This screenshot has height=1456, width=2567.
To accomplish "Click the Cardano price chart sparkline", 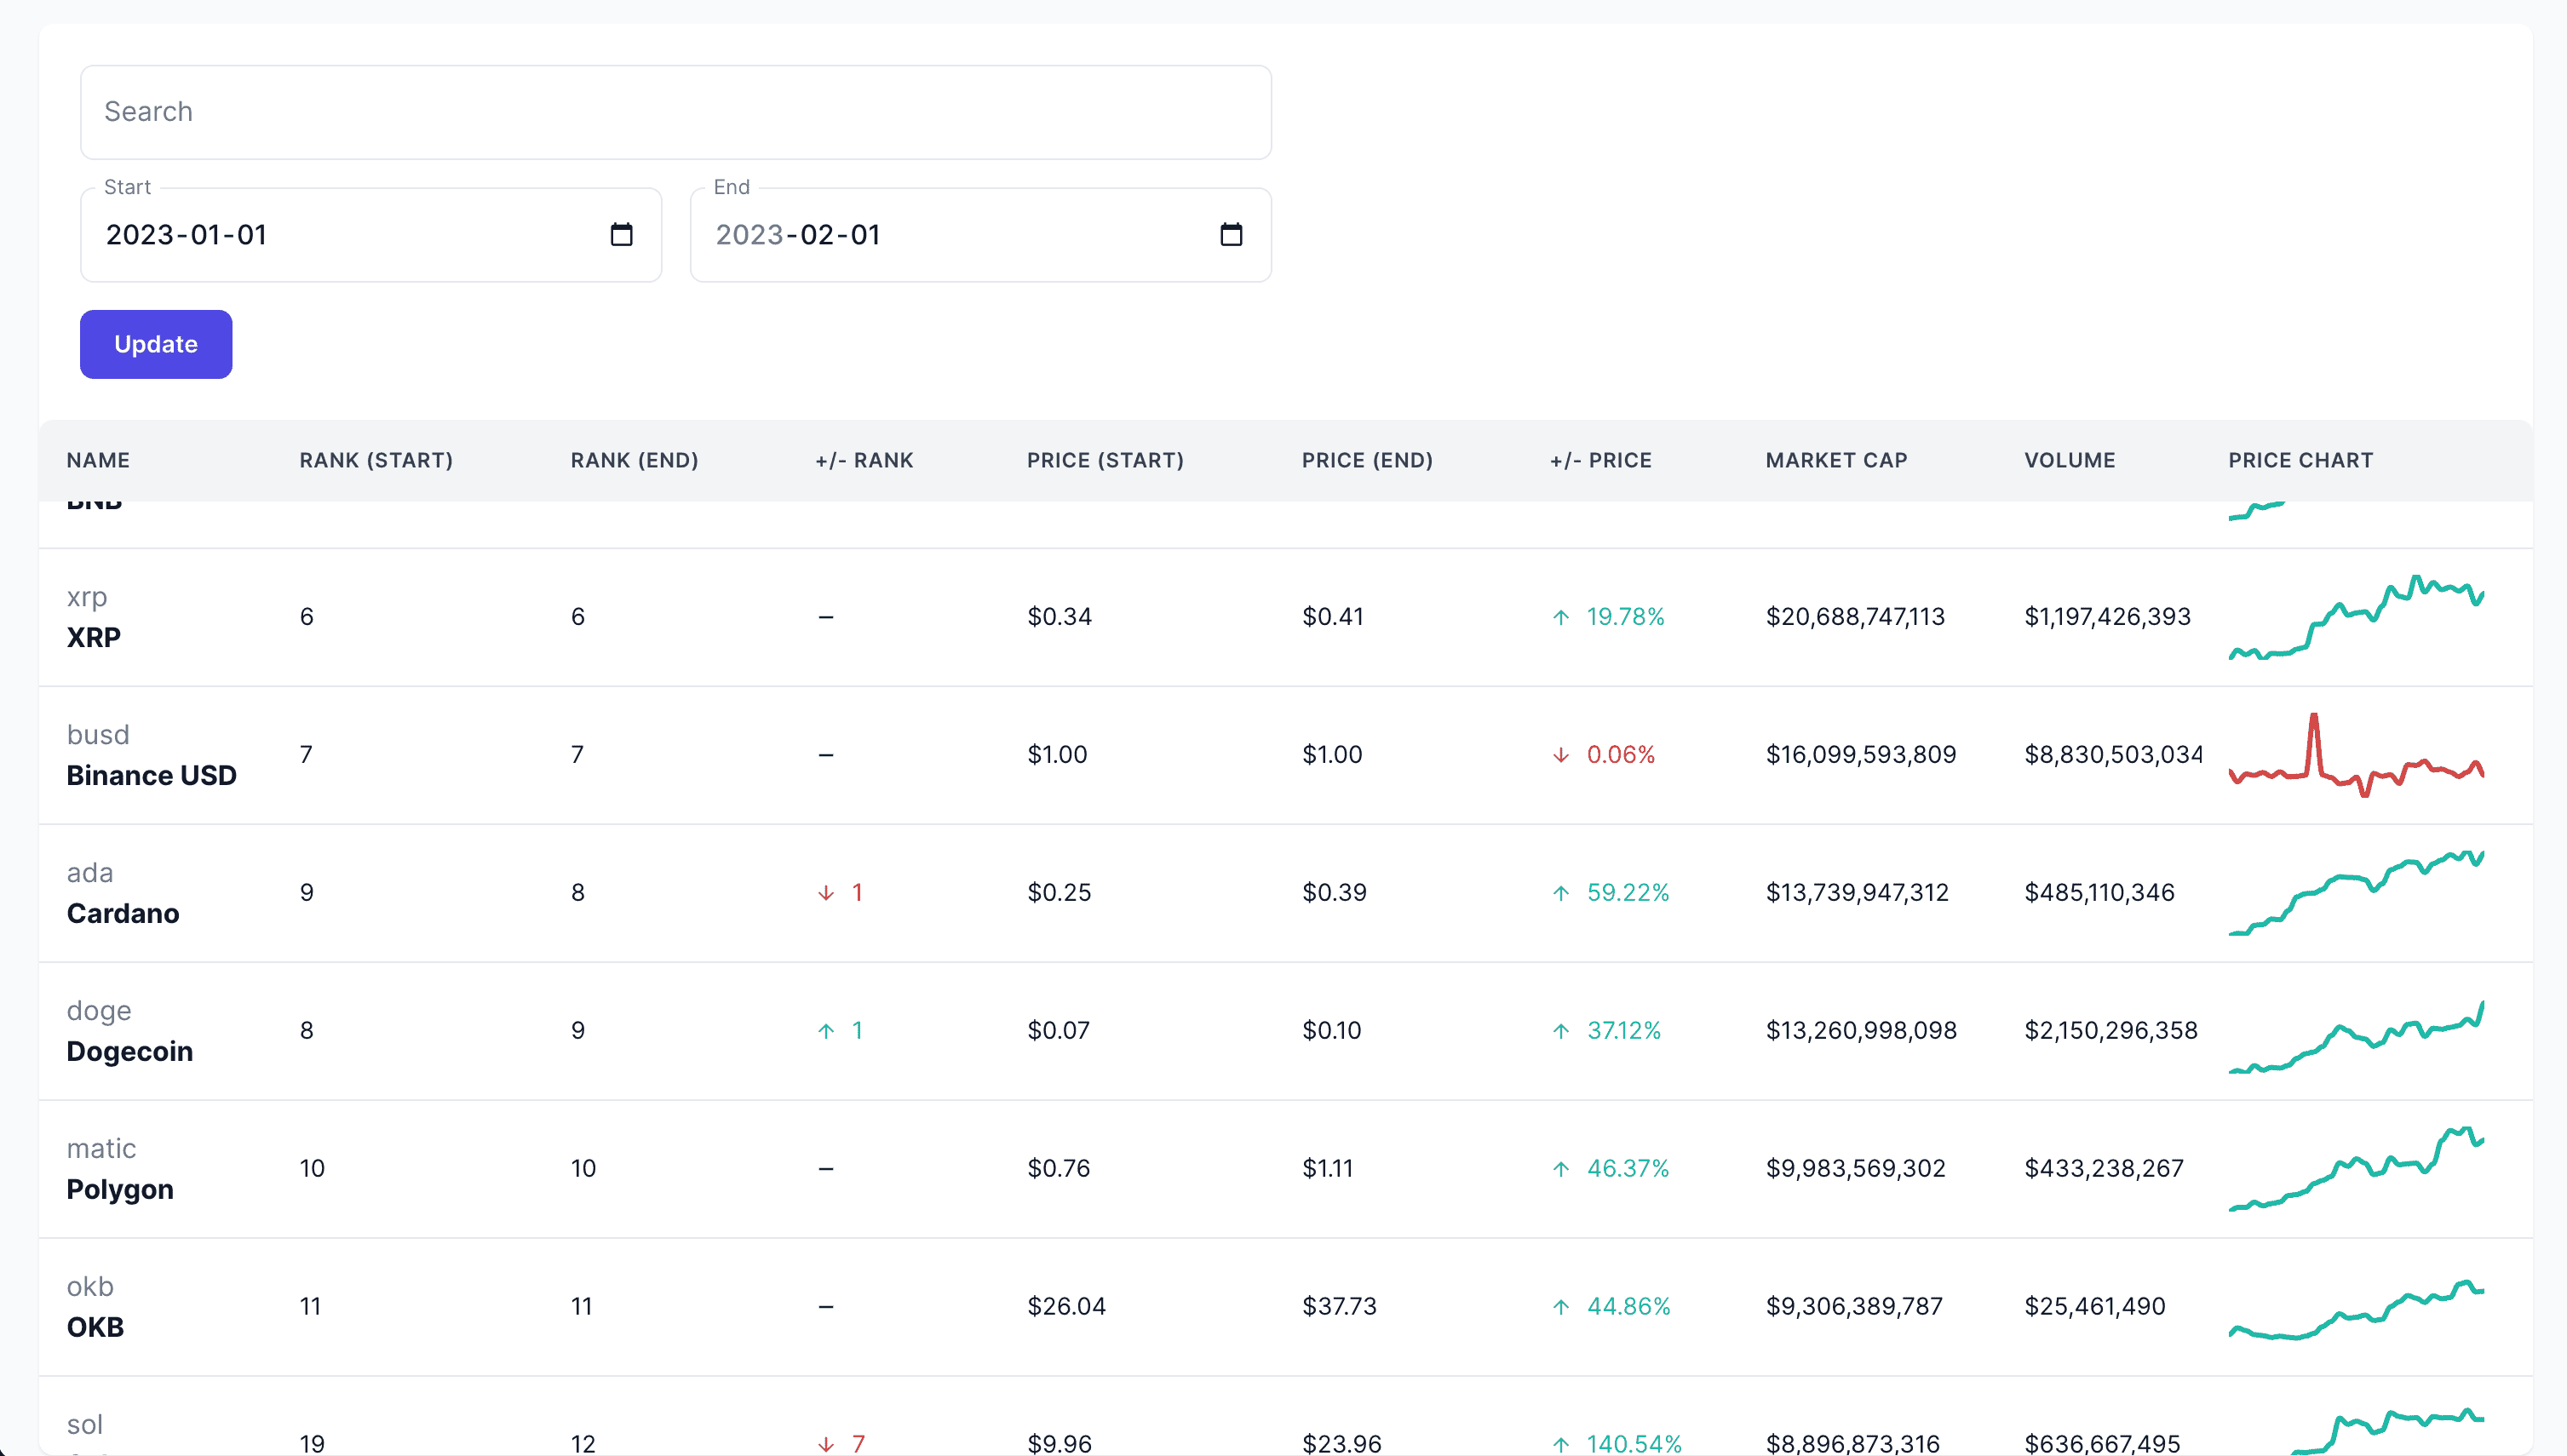I will tap(2356, 893).
